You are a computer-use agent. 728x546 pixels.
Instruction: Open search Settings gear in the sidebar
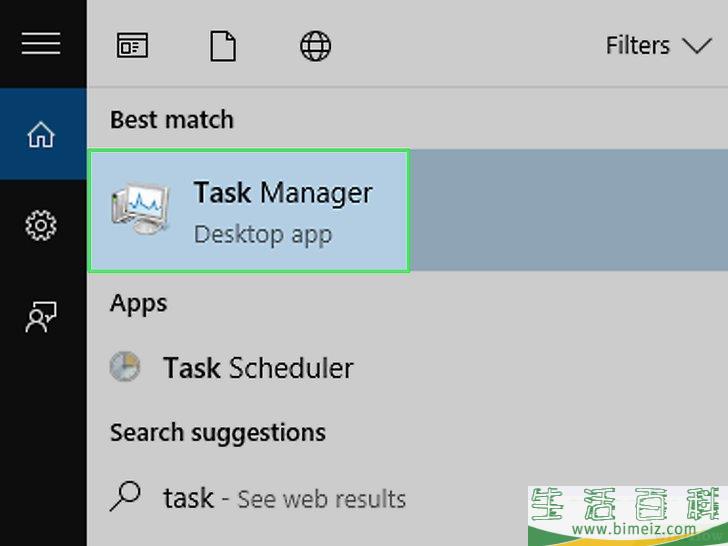point(41,226)
